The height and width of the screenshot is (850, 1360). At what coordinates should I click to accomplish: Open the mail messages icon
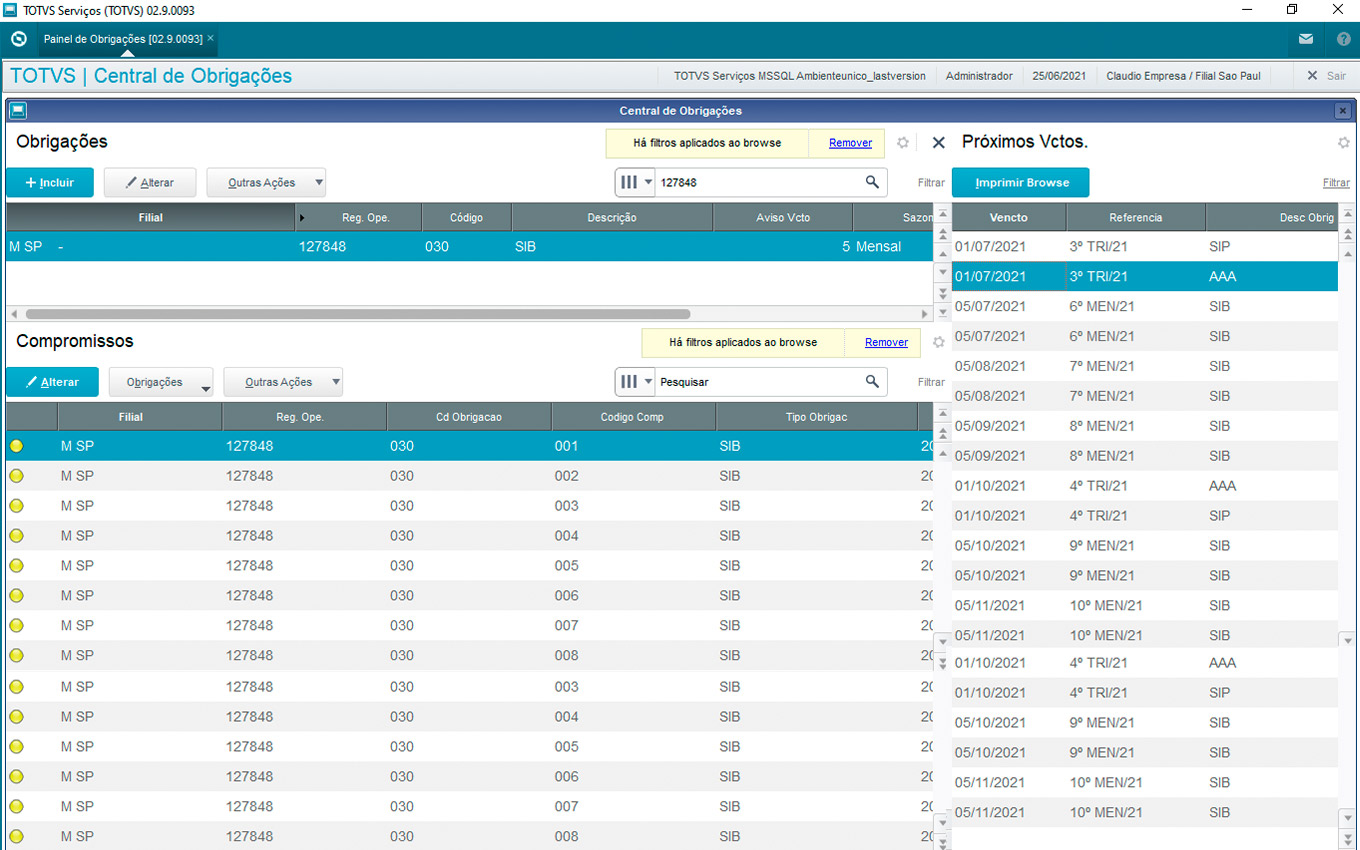click(1306, 39)
